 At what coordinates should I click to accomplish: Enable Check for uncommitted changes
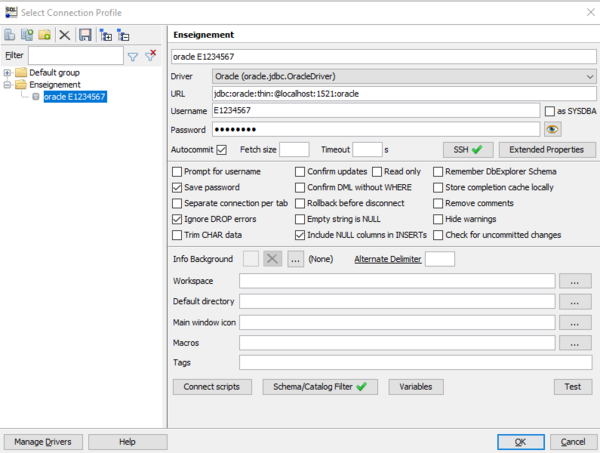[438, 235]
